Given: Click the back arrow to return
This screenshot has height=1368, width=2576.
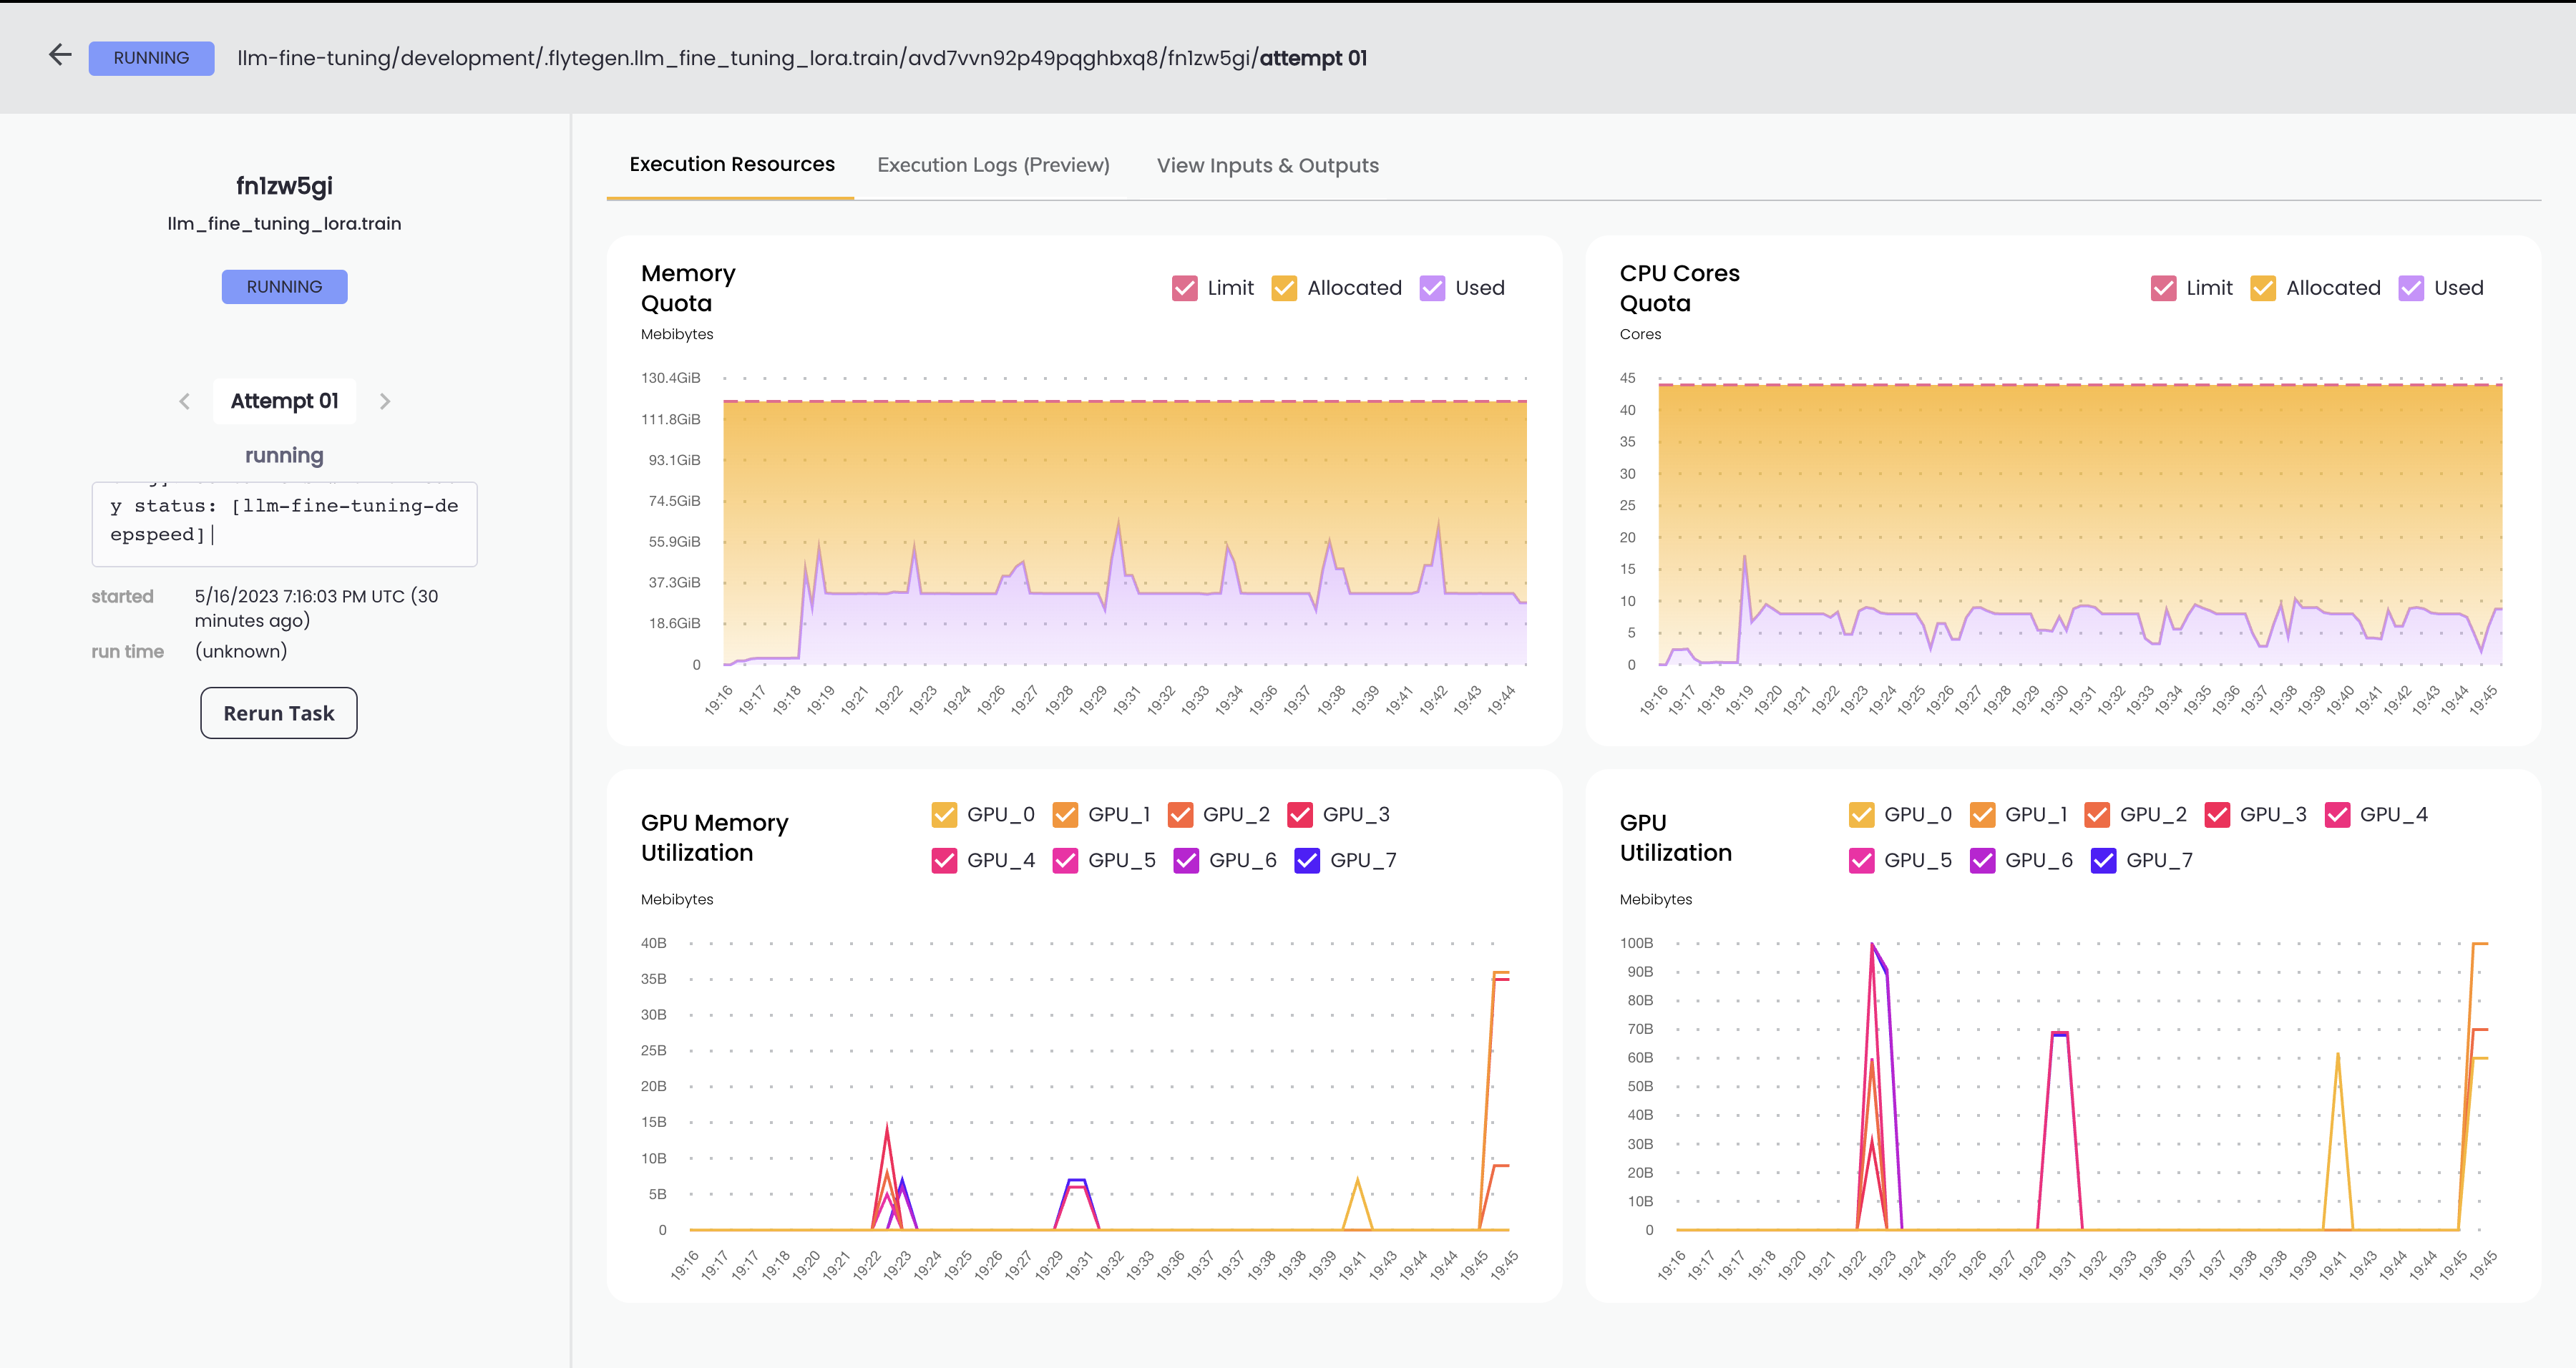Looking at the screenshot, I should [60, 55].
